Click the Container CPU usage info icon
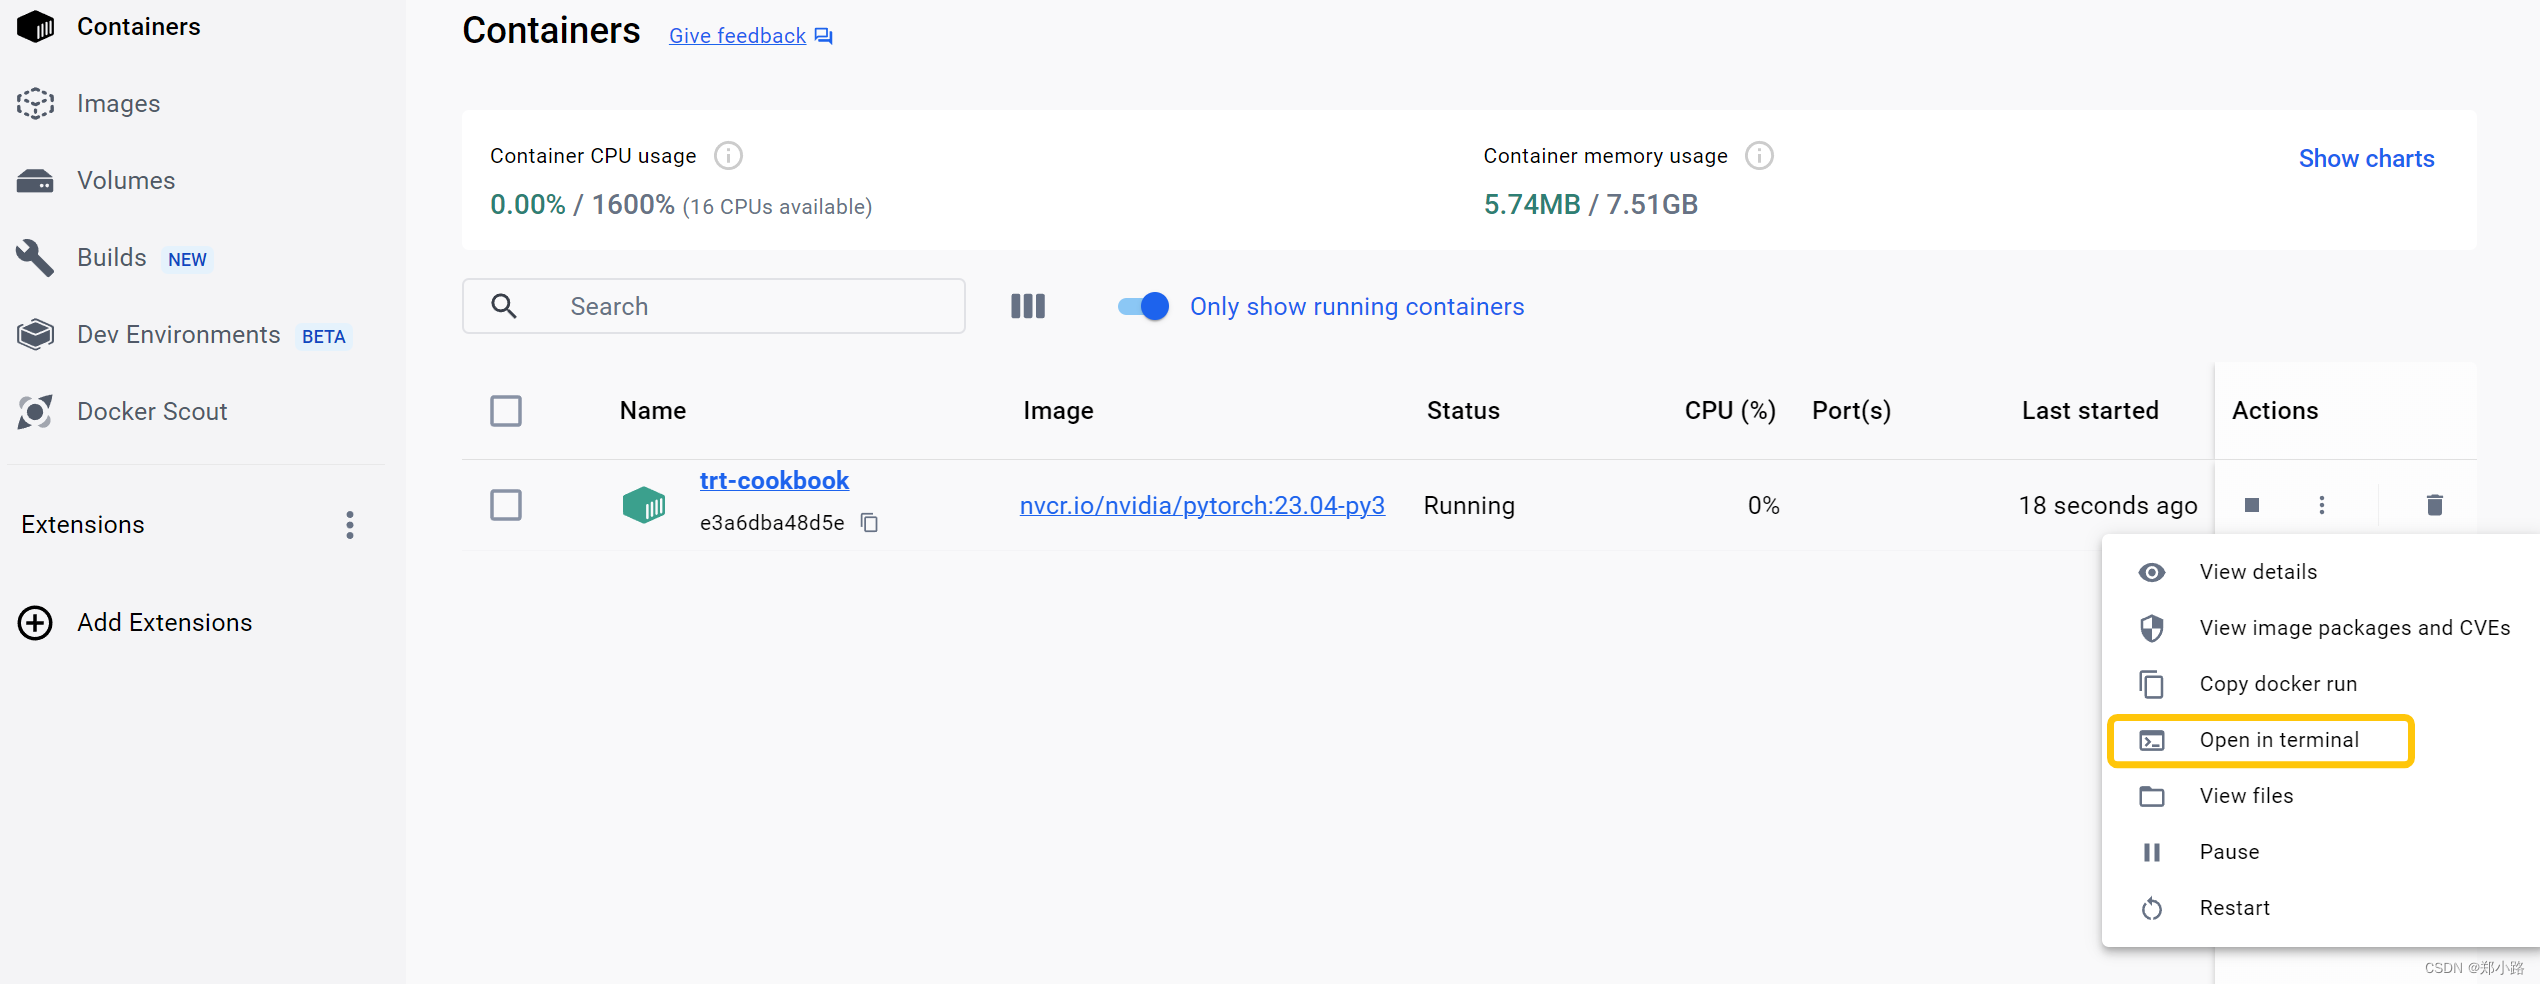Image resolution: width=2540 pixels, height=984 pixels. pyautogui.click(x=728, y=156)
